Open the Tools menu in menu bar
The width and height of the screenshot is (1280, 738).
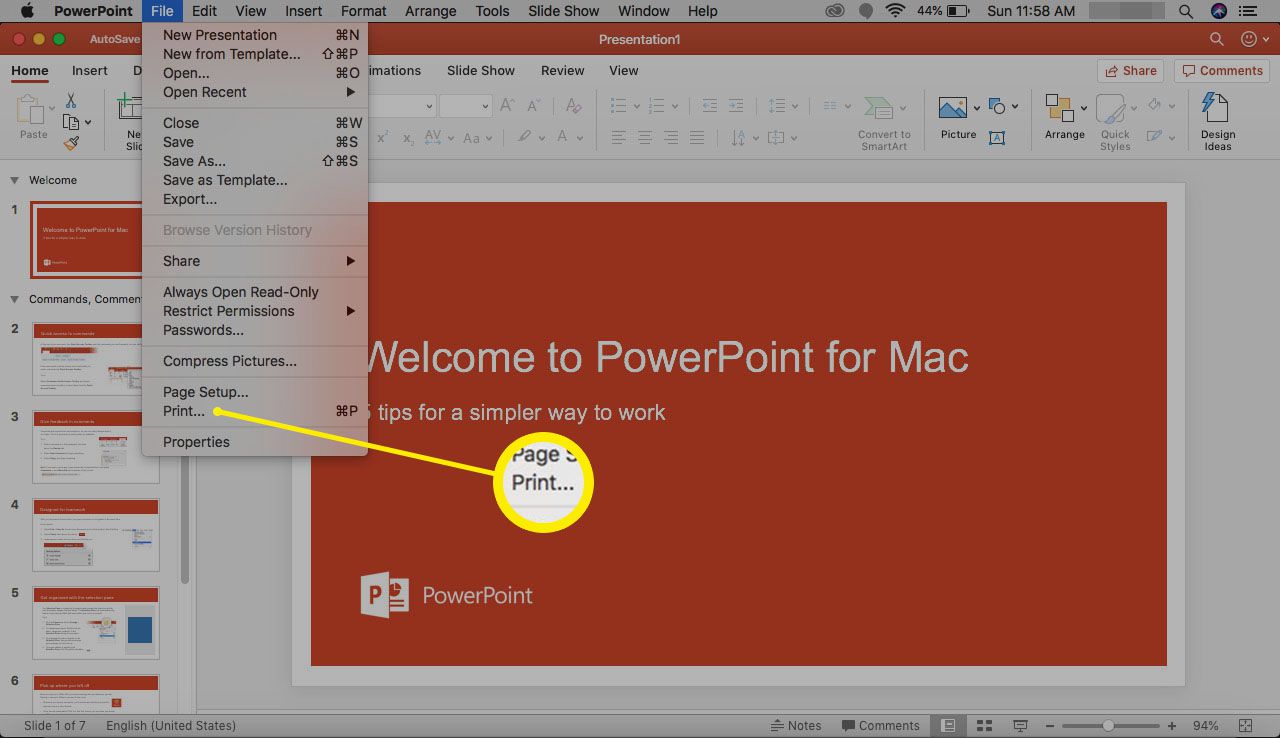(x=492, y=11)
